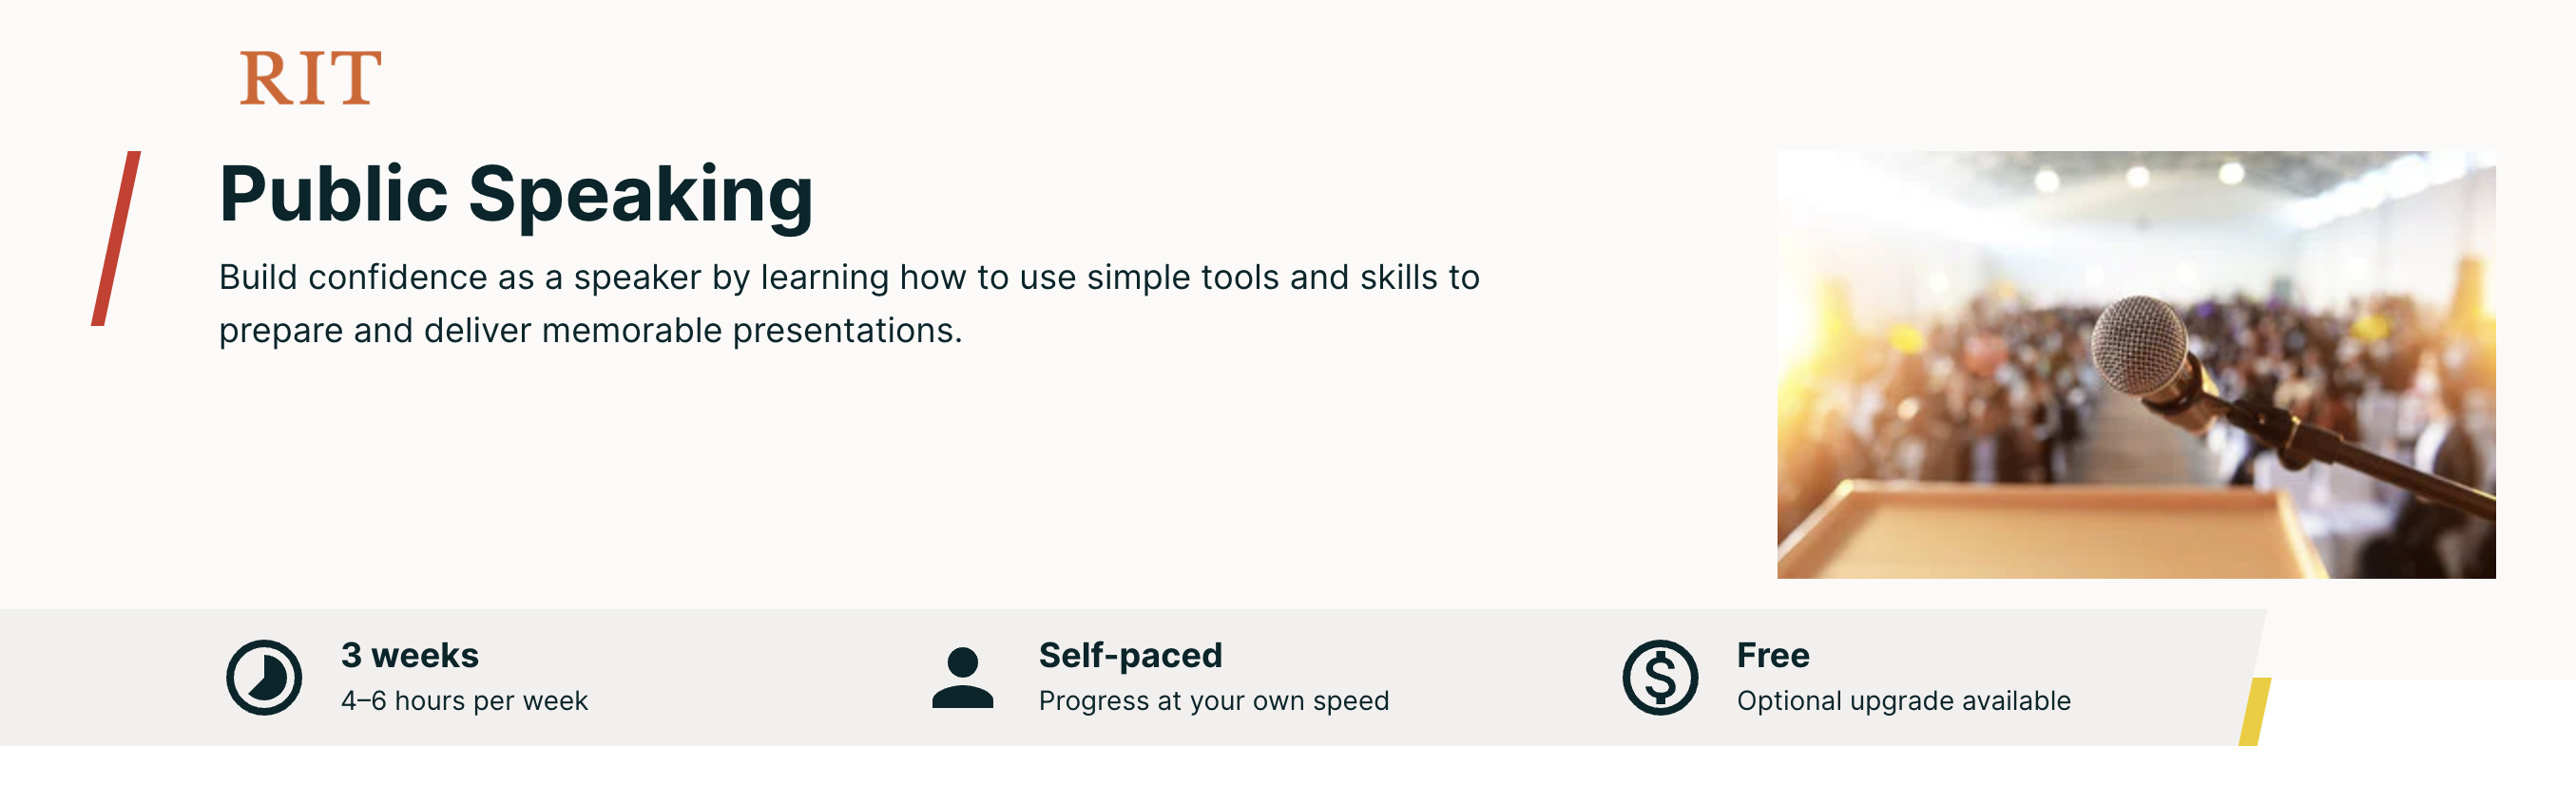Click the Public Speaking course title

515,193
